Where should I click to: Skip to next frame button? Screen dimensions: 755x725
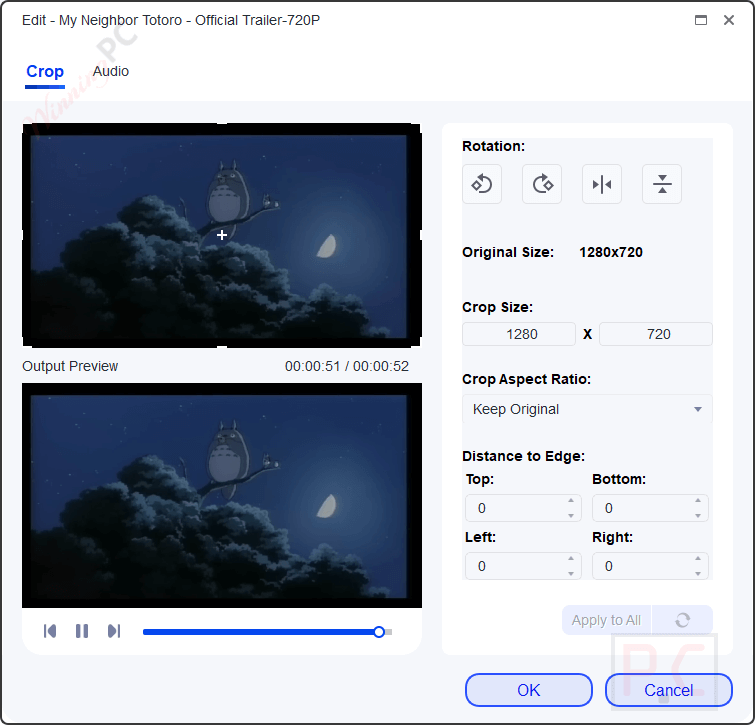[114, 631]
